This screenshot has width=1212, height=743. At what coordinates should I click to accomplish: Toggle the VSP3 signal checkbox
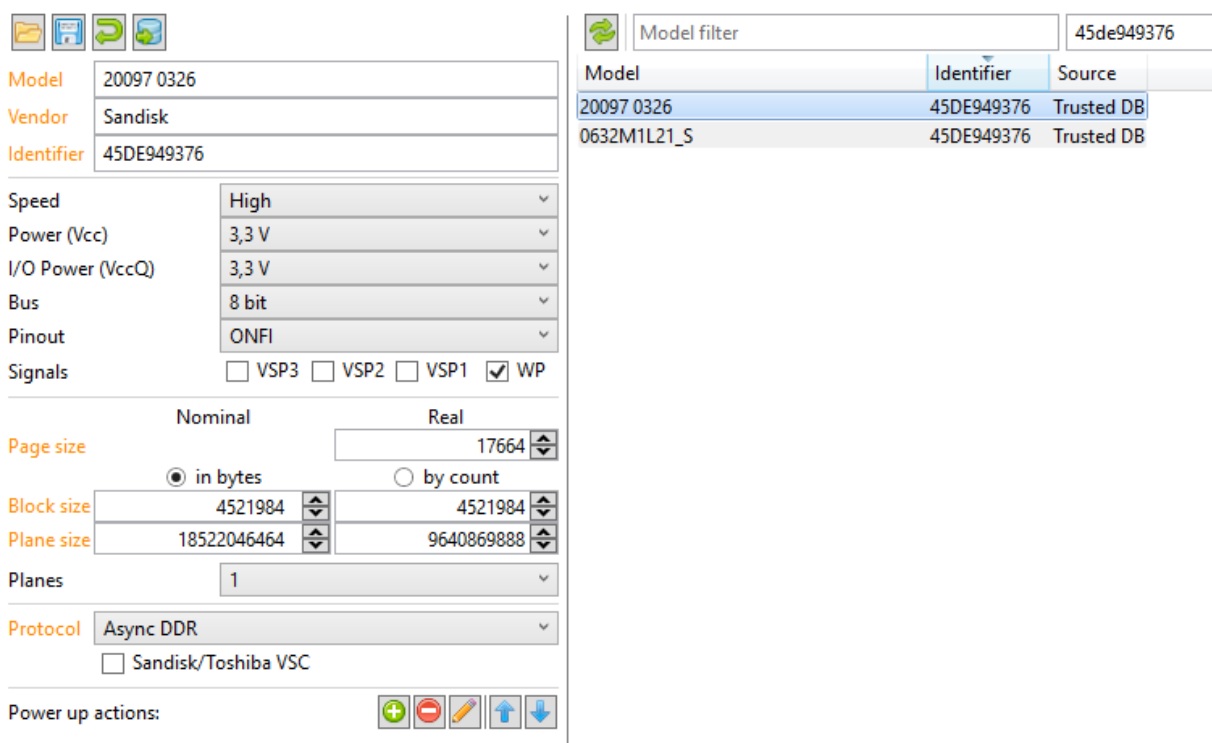click(x=236, y=371)
